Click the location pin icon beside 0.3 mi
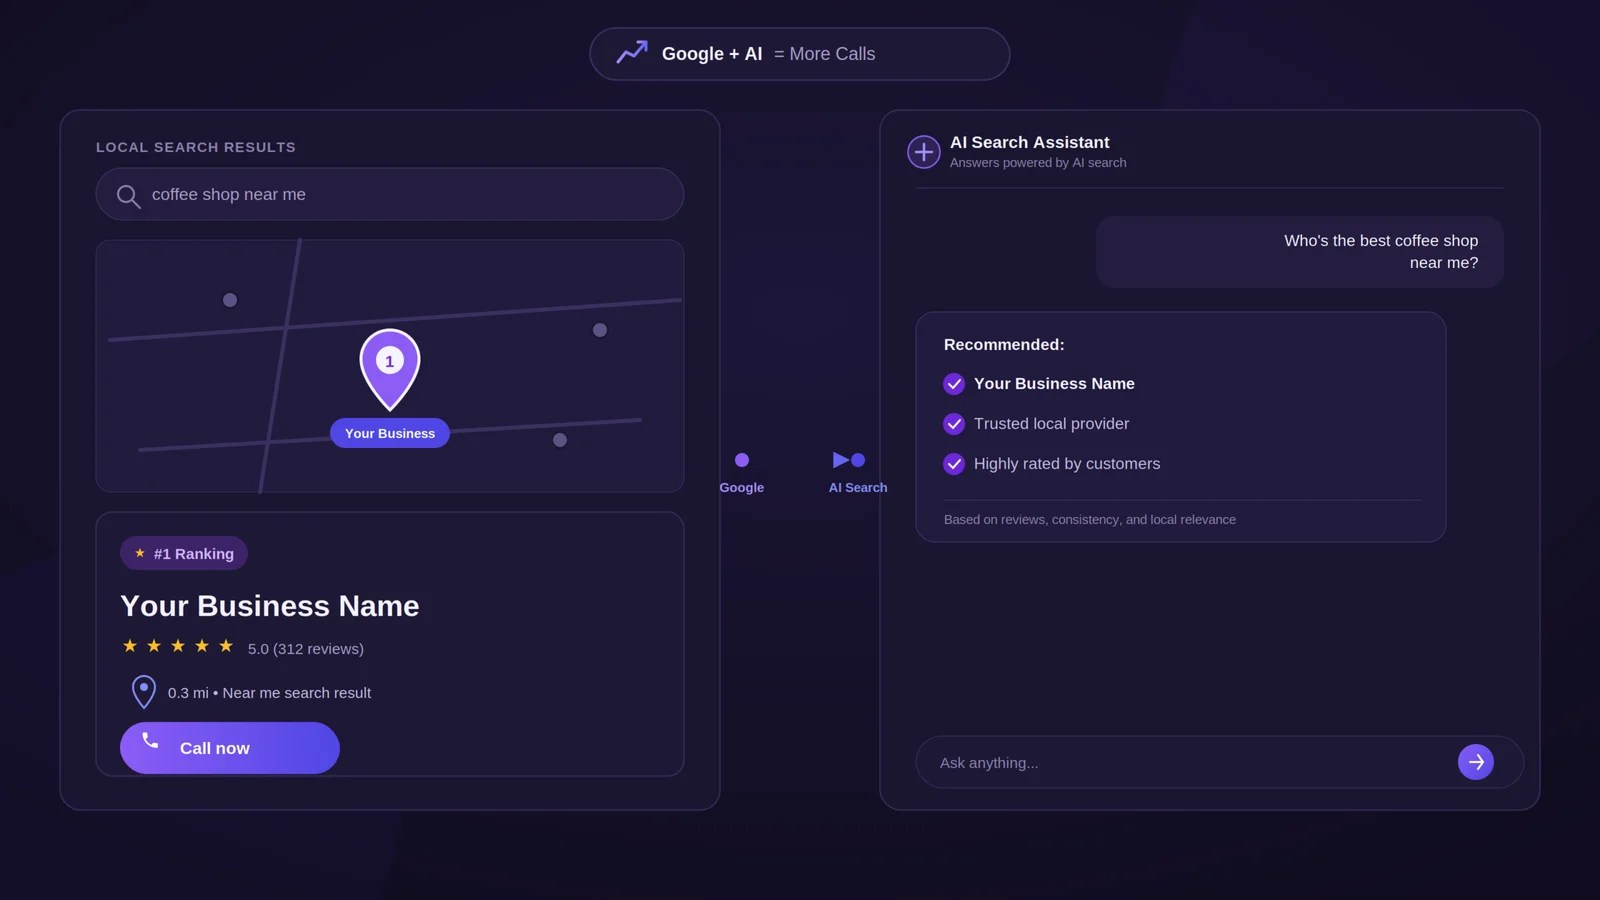This screenshot has width=1600, height=900. click(144, 692)
